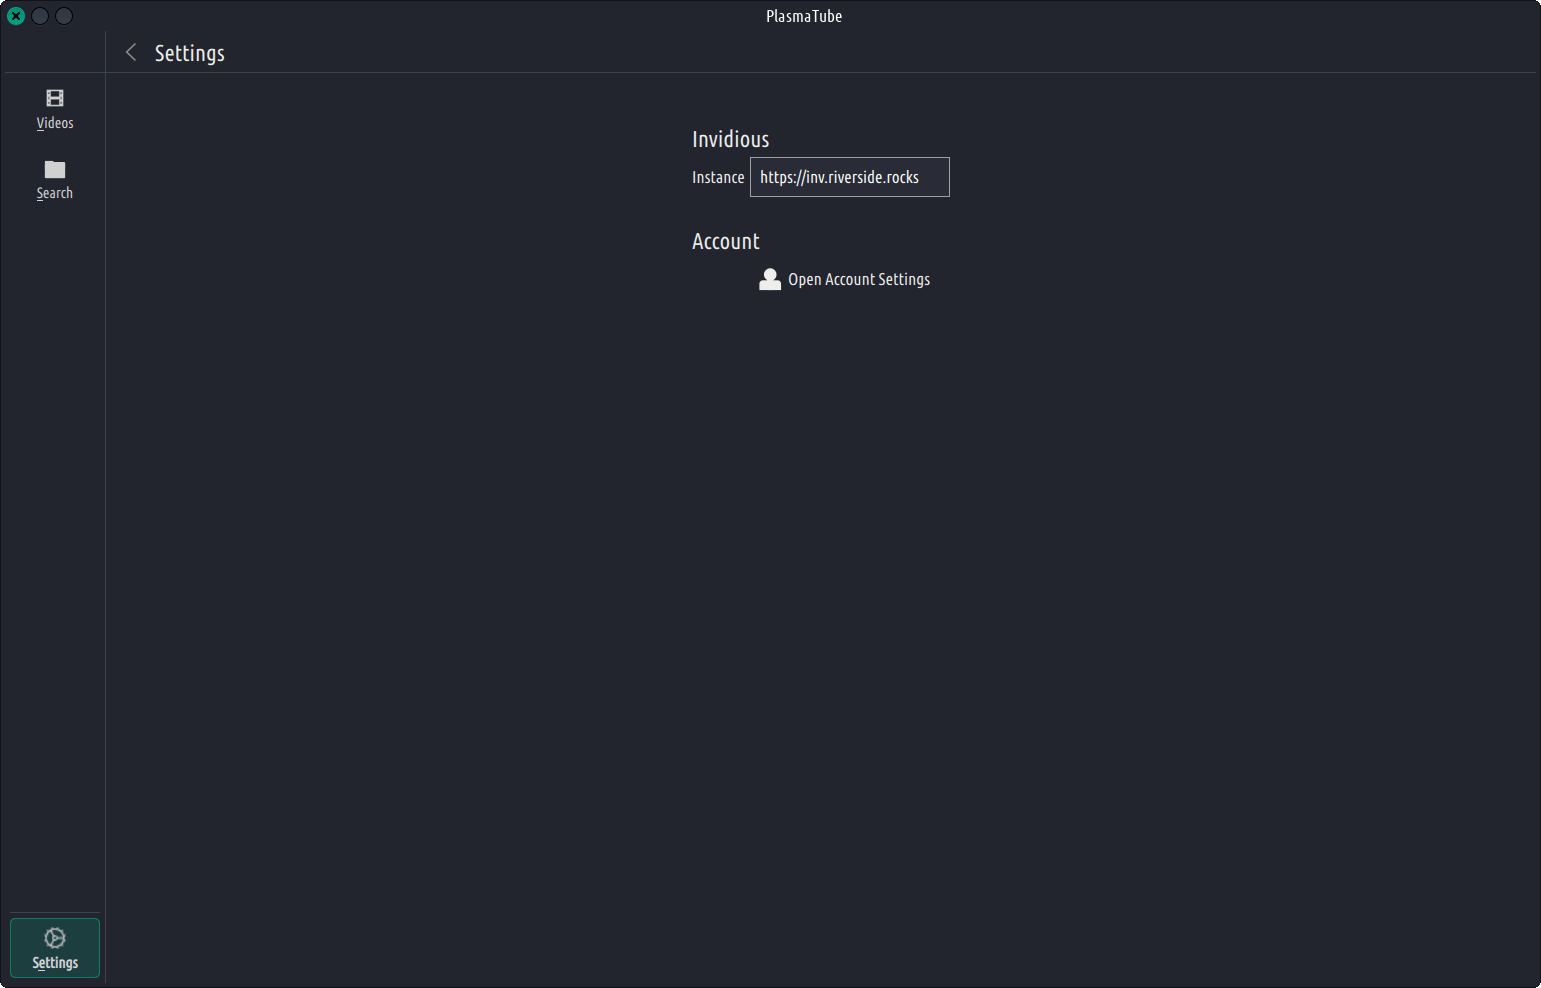
Task: Focus the Instance URL text field
Action: click(x=849, y=177)
